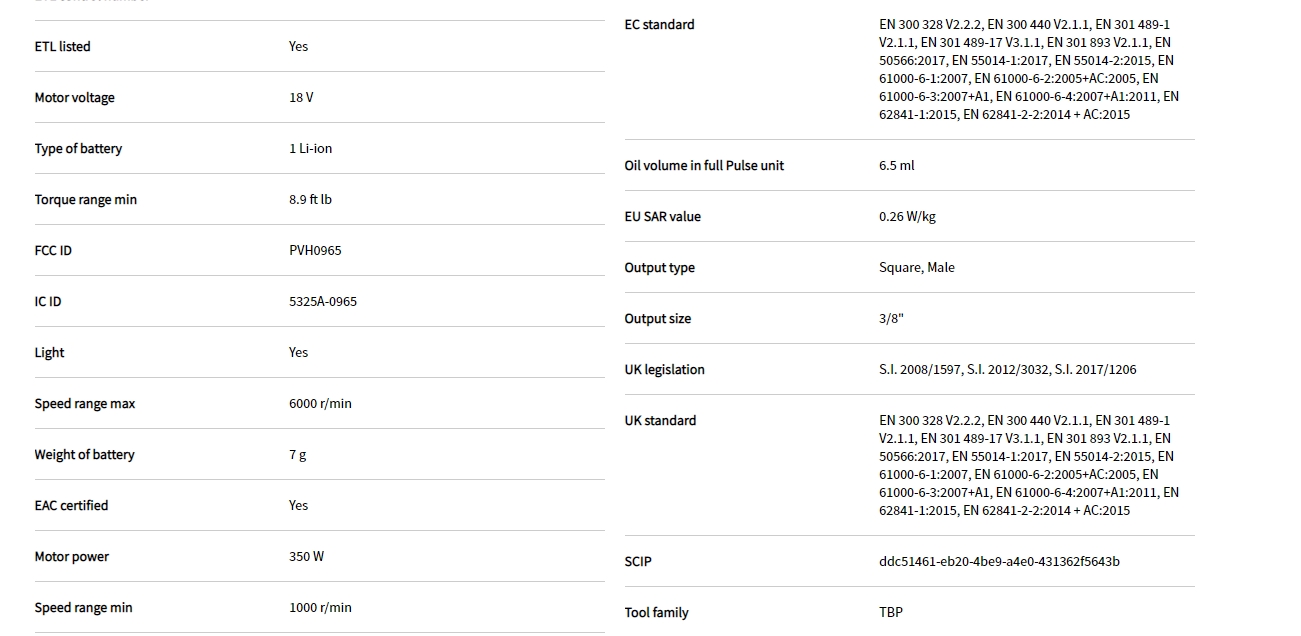This screenshot has width=1301, height=636.
Task: Click the EAC certified label
Action: [x=71, y=506]
